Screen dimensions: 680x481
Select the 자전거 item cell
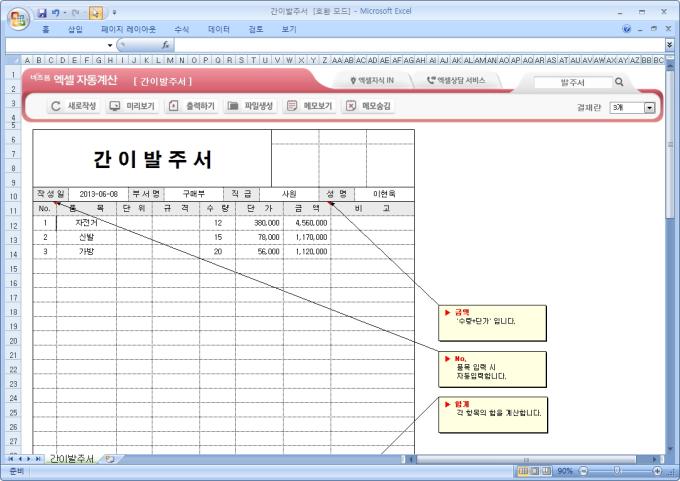pos(86,223)
